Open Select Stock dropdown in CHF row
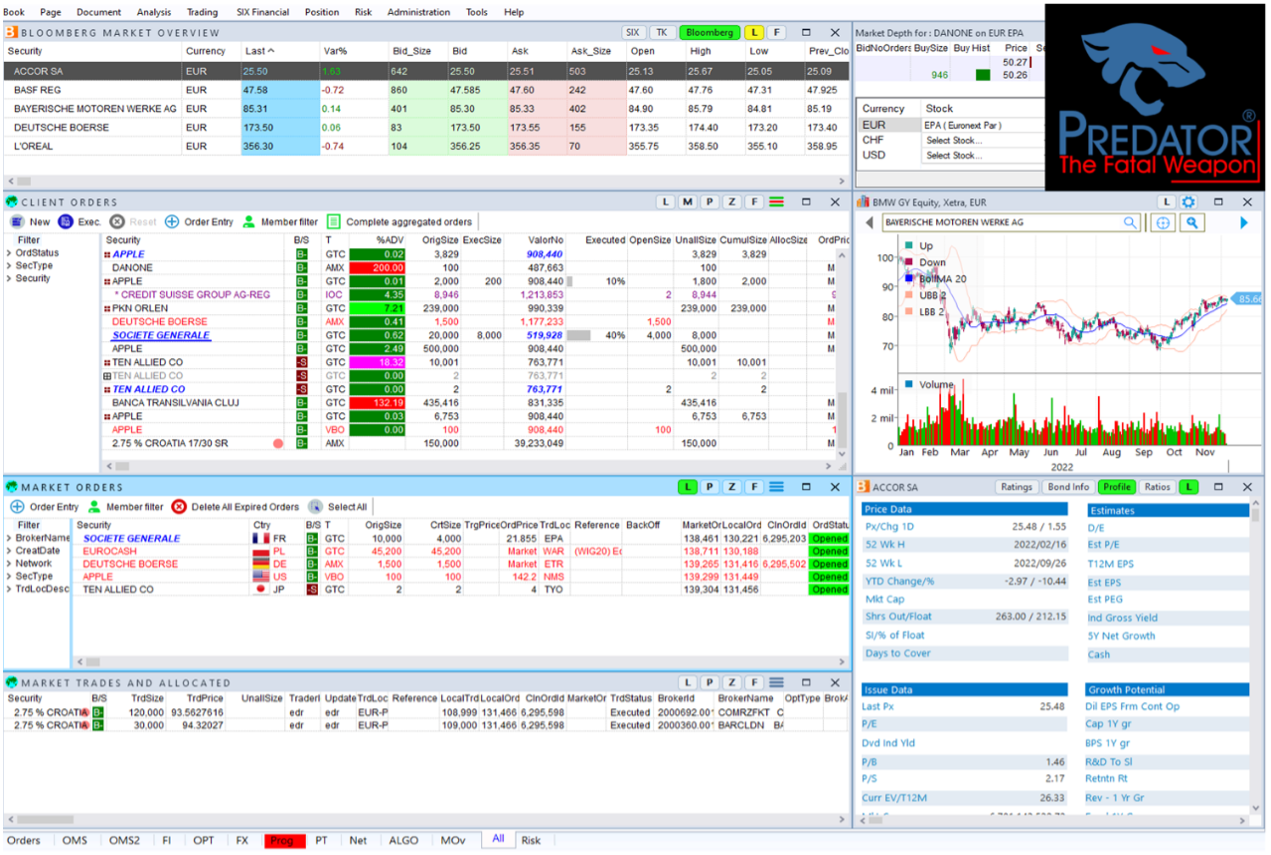 click(x=983, y=140)
